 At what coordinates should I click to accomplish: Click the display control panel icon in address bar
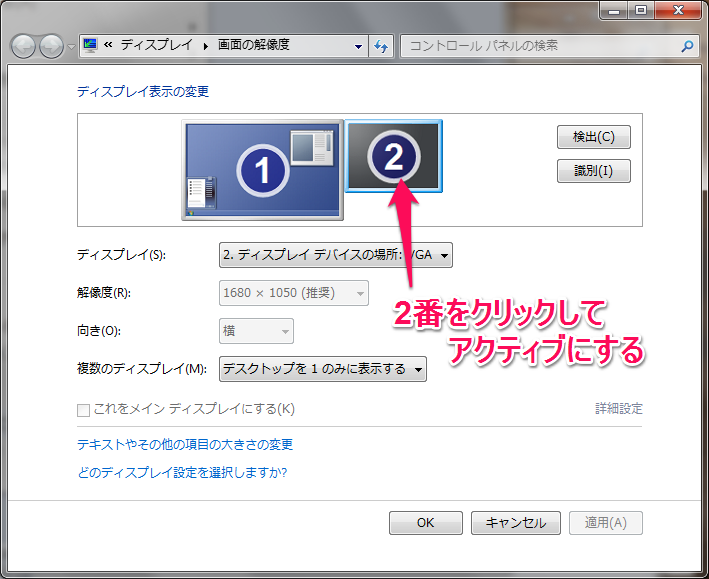(x=90, y=45)
